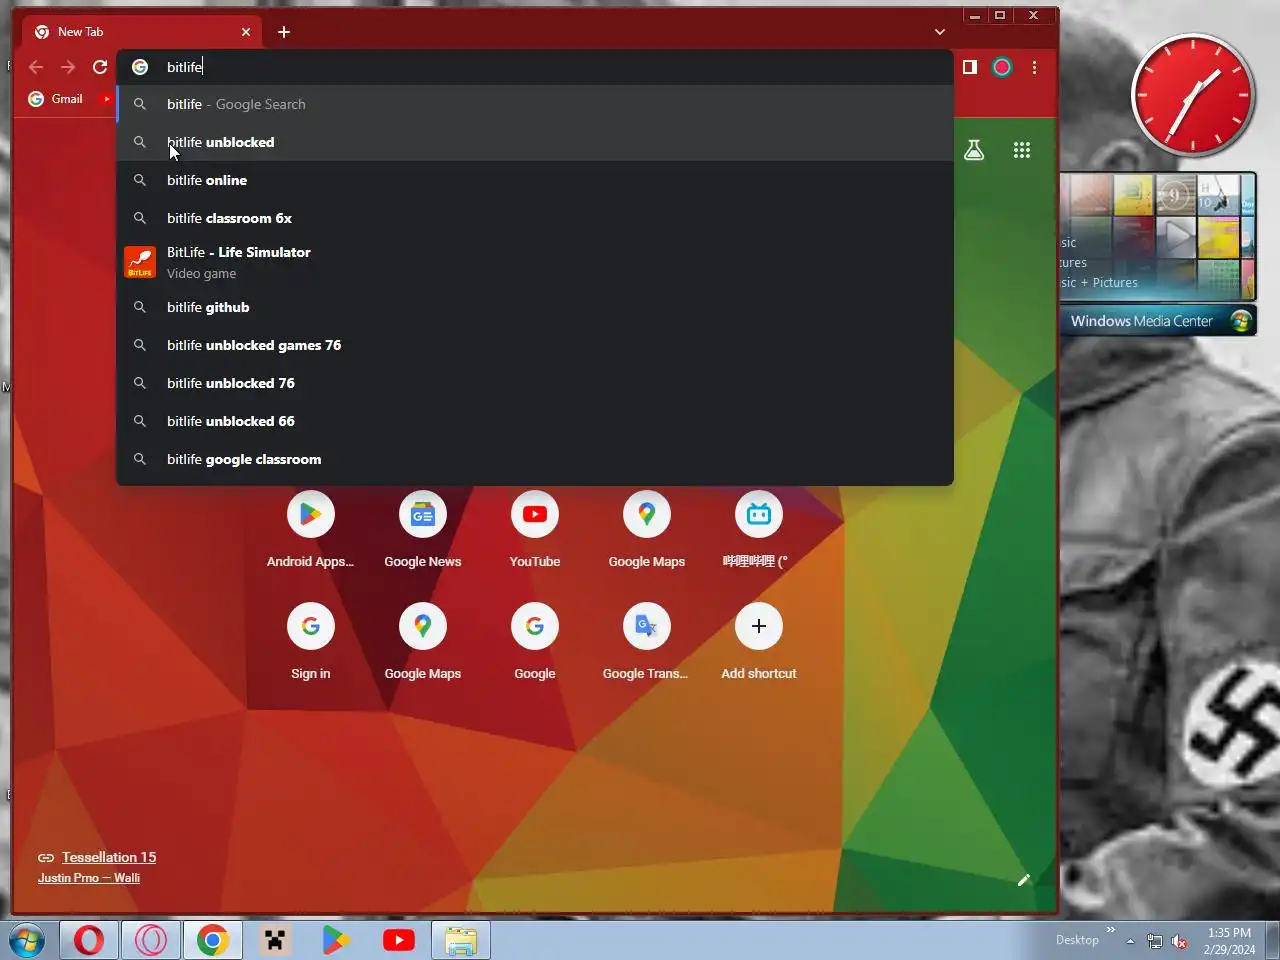Close the New Tab tab
Screen dimensions: 1280x960
point(246,32)
